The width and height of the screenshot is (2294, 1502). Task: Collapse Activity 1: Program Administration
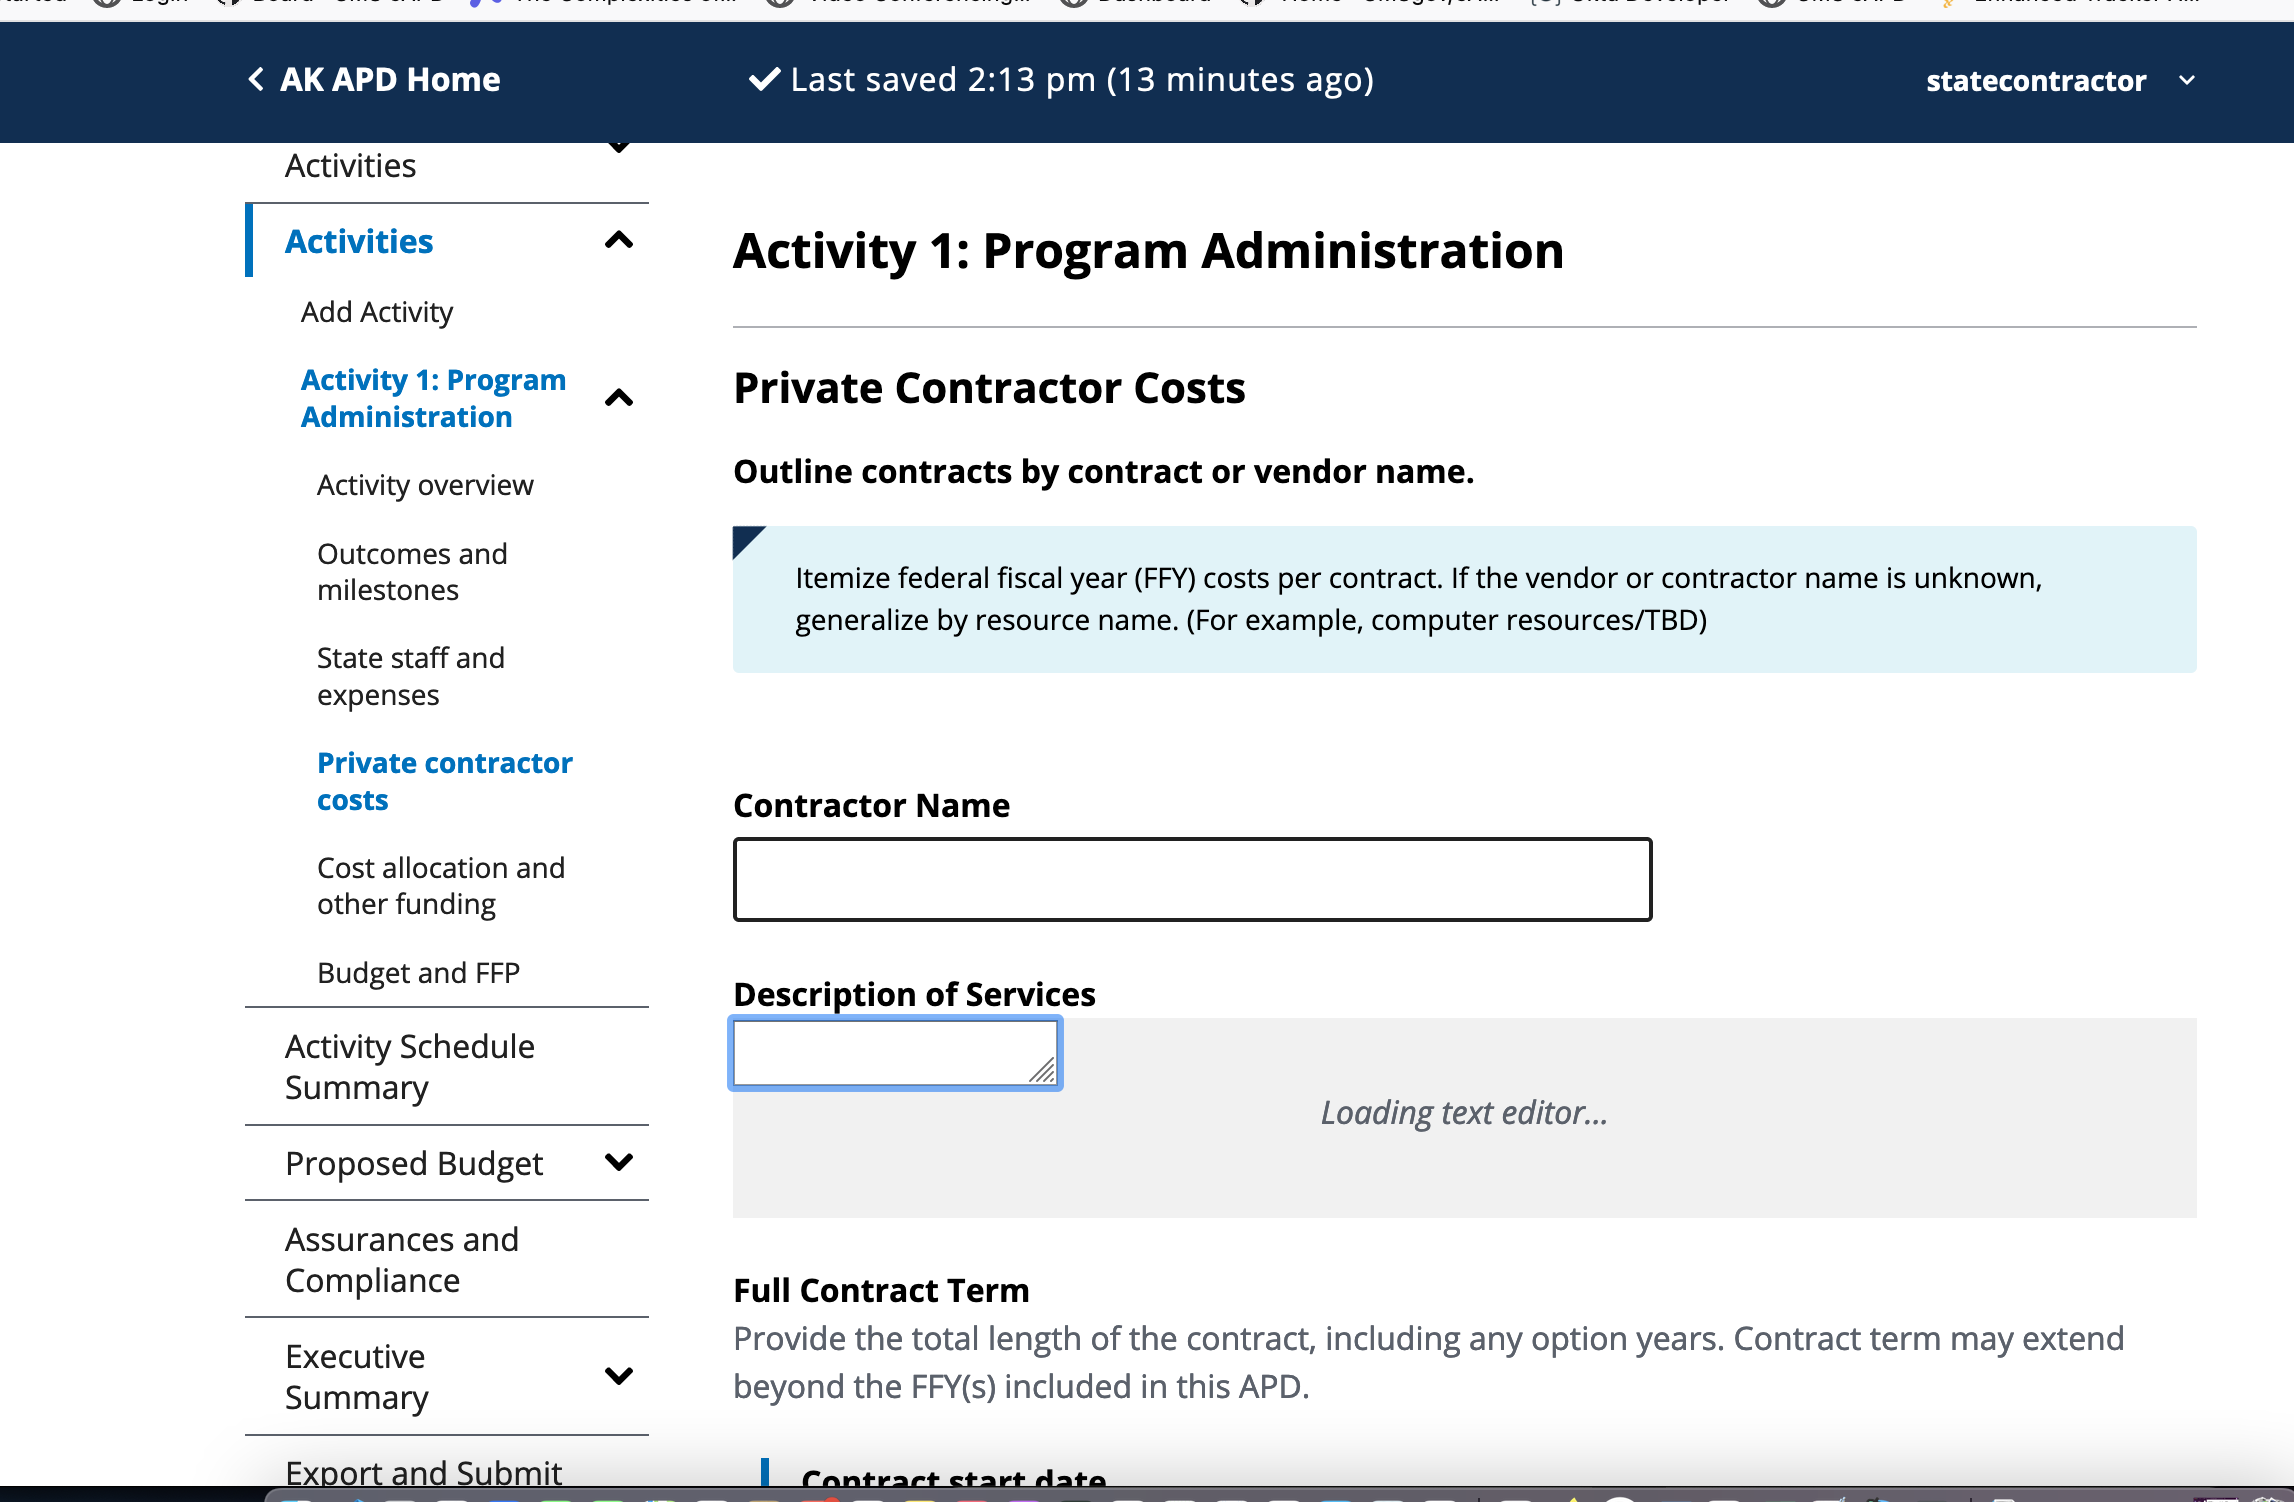click(620, 398)
